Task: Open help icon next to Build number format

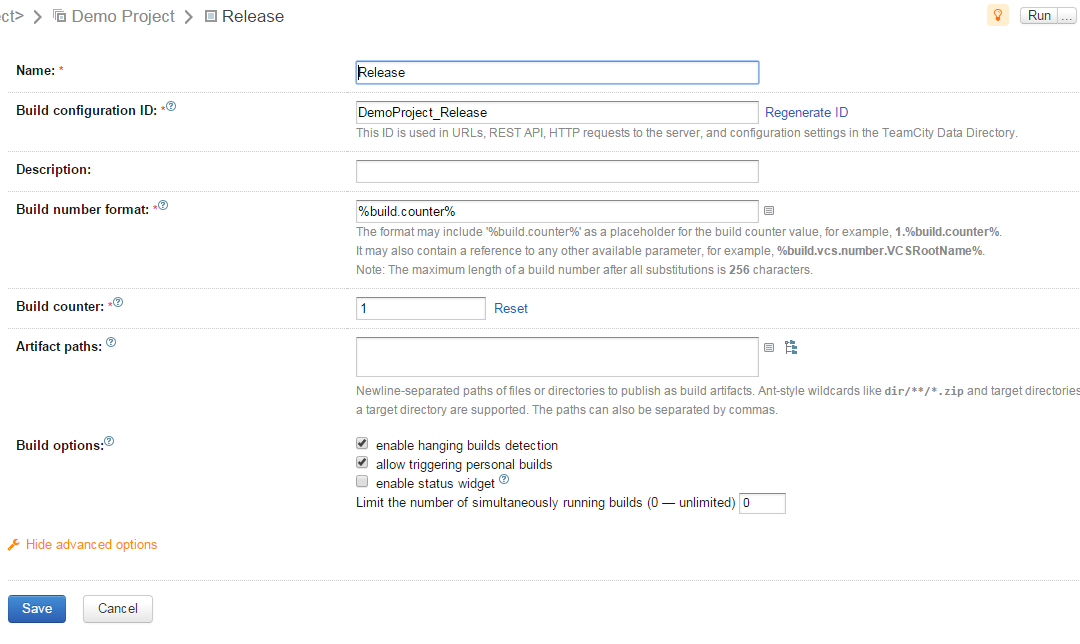Action: click(163, 206)
